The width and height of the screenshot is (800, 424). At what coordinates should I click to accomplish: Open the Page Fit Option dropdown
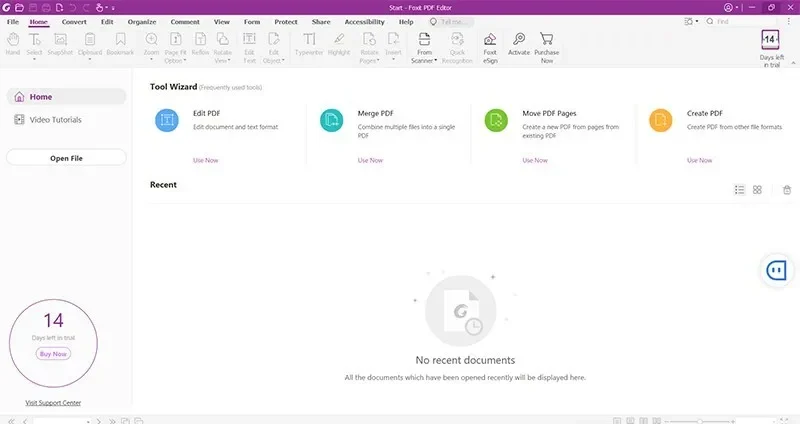pyautogui.click(x=185, y=61)
